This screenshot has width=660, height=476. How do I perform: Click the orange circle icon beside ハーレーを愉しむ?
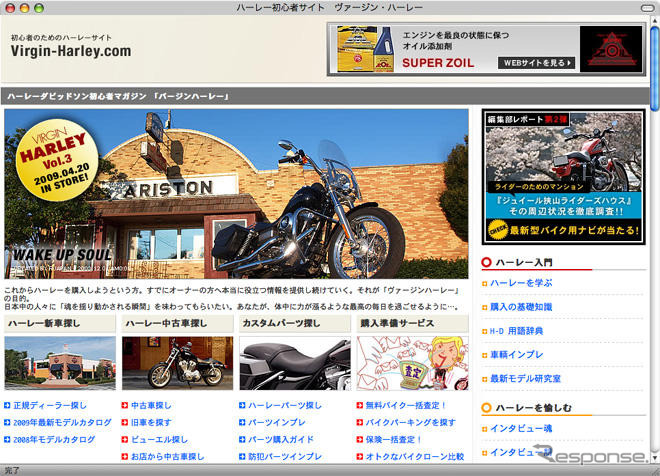coord(486,408)
